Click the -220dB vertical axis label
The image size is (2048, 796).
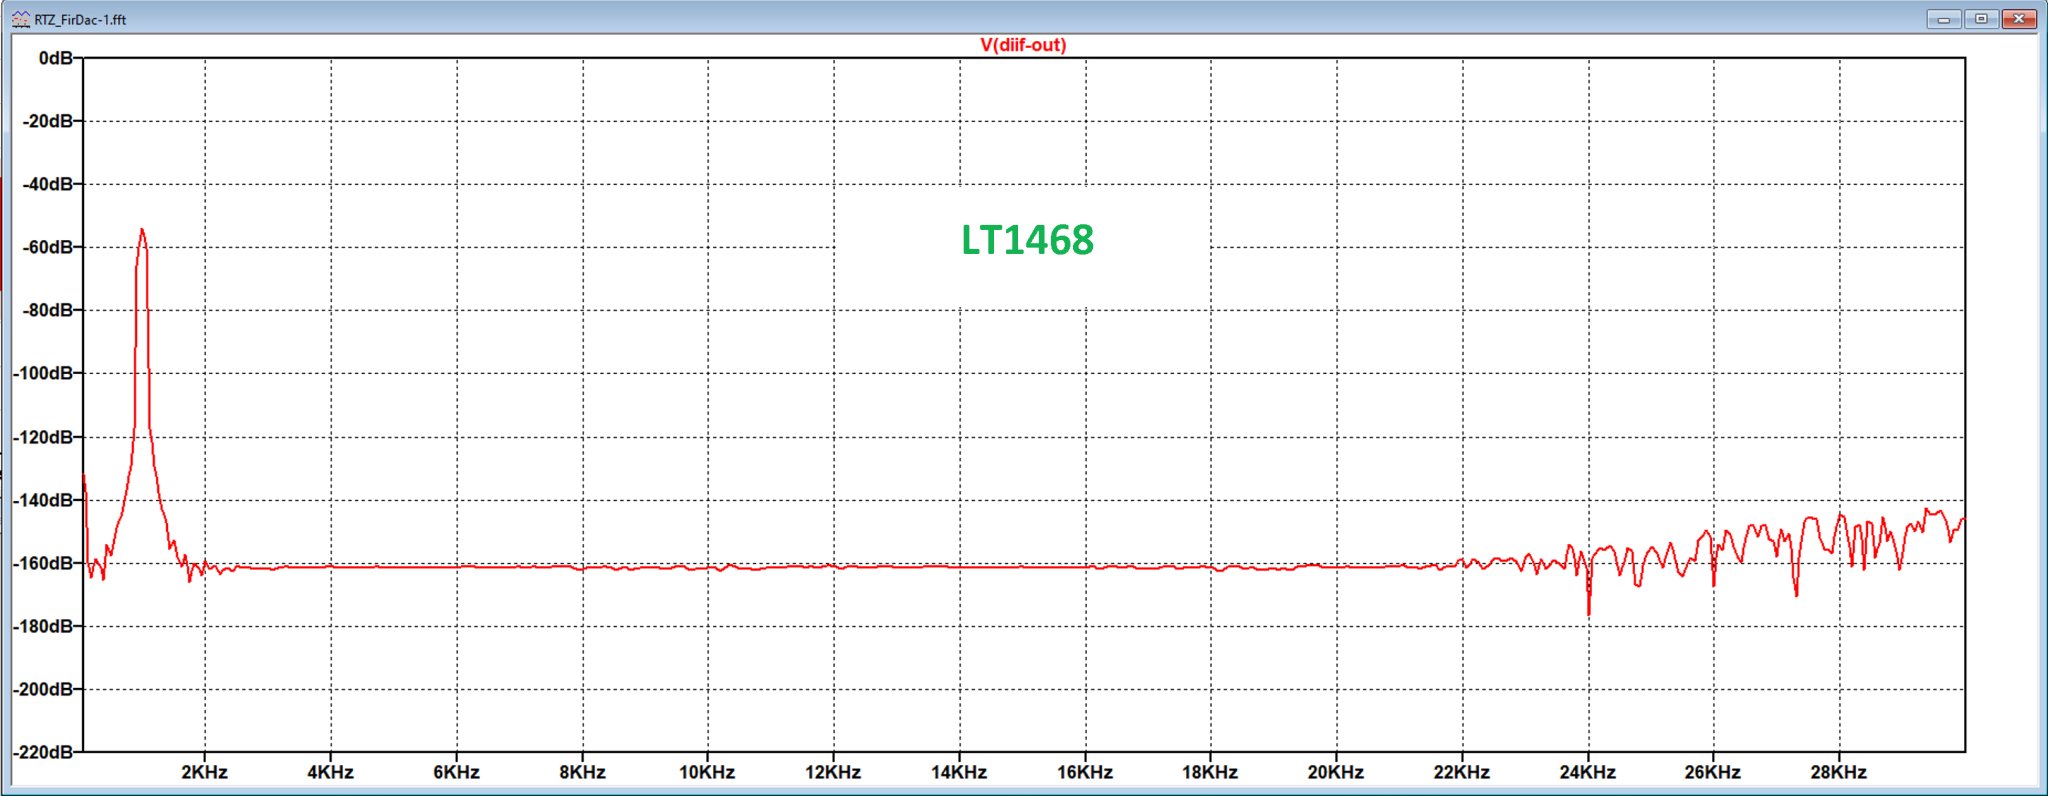(x=43, y=752)
